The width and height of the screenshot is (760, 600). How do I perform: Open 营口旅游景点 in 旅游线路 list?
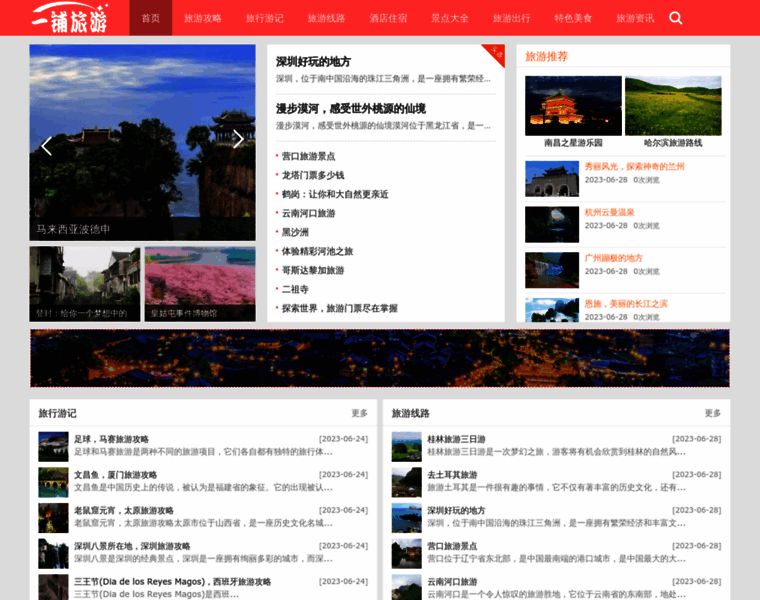[x=452, y=546]
